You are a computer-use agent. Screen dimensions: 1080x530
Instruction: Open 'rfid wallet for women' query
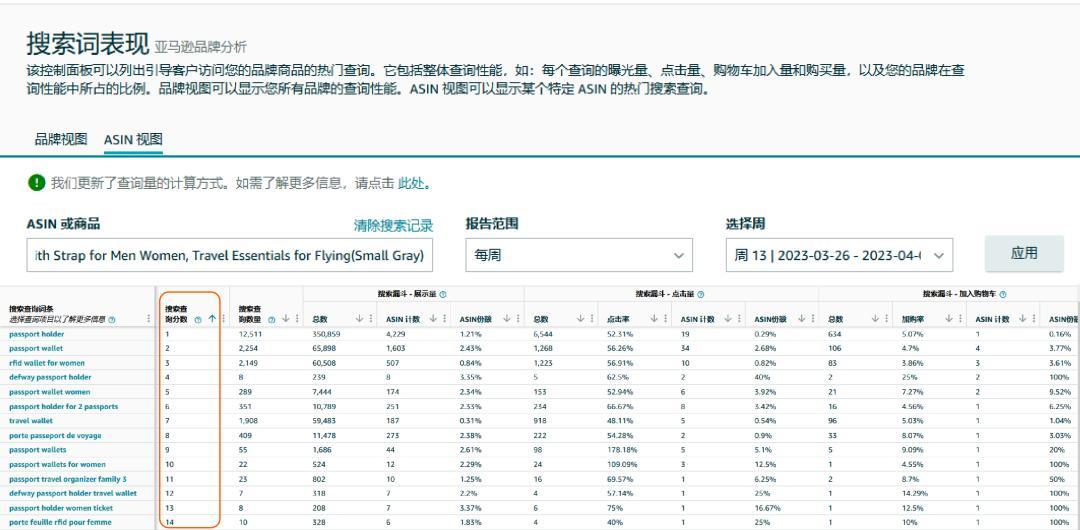coord(47,363)
